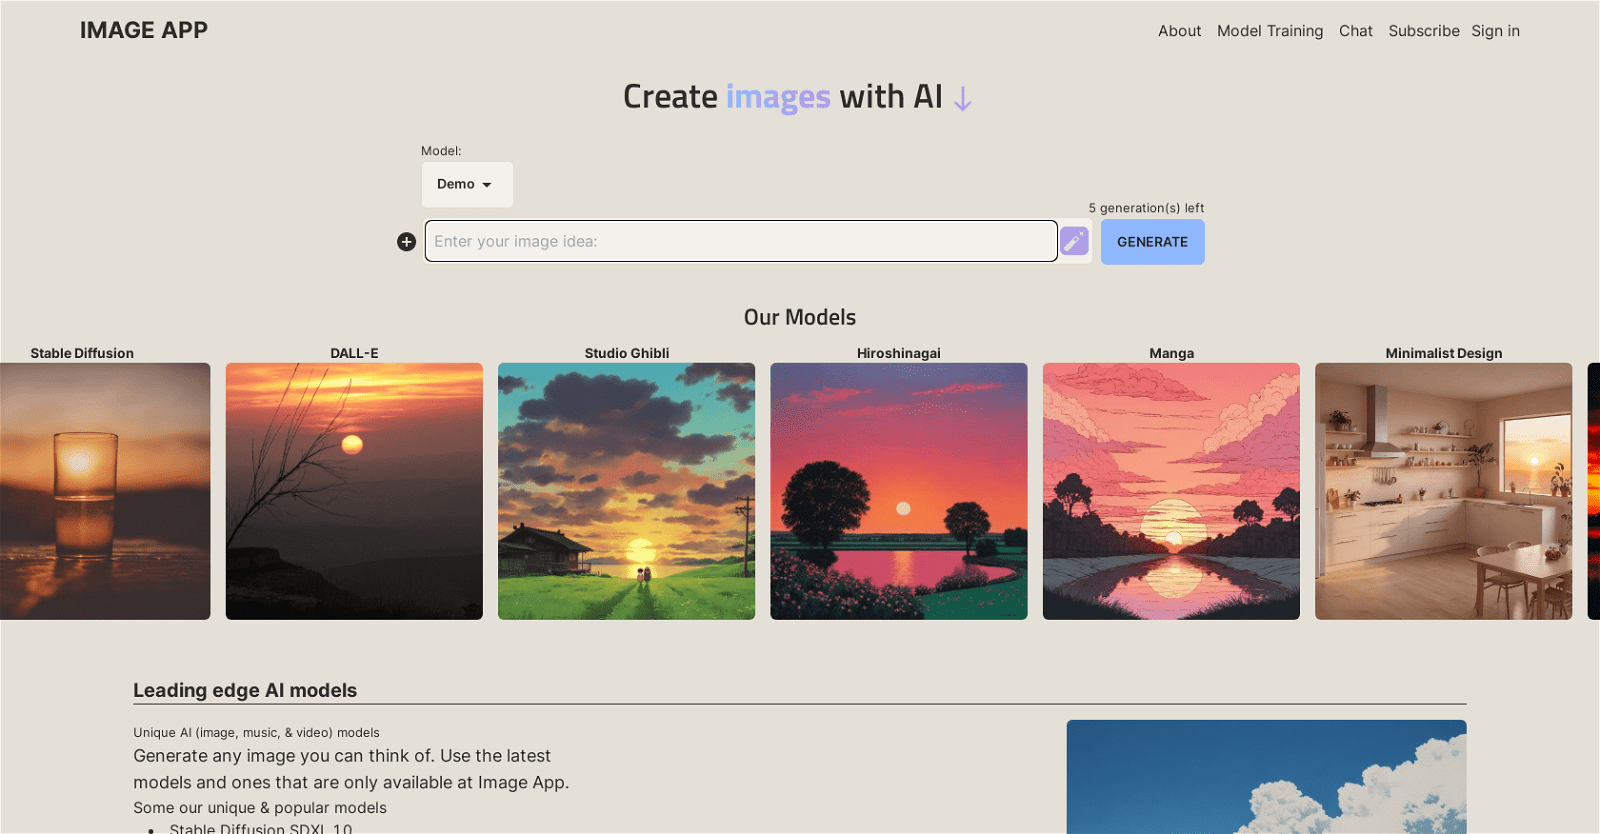Open the About page
The image size is (1600, 834).
coord(1179,31)
